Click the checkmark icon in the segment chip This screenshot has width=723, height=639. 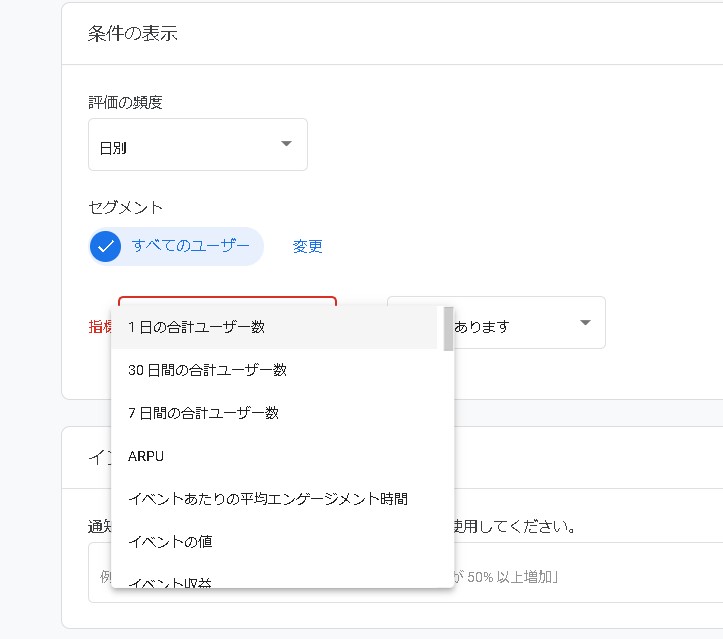point(106,246)
